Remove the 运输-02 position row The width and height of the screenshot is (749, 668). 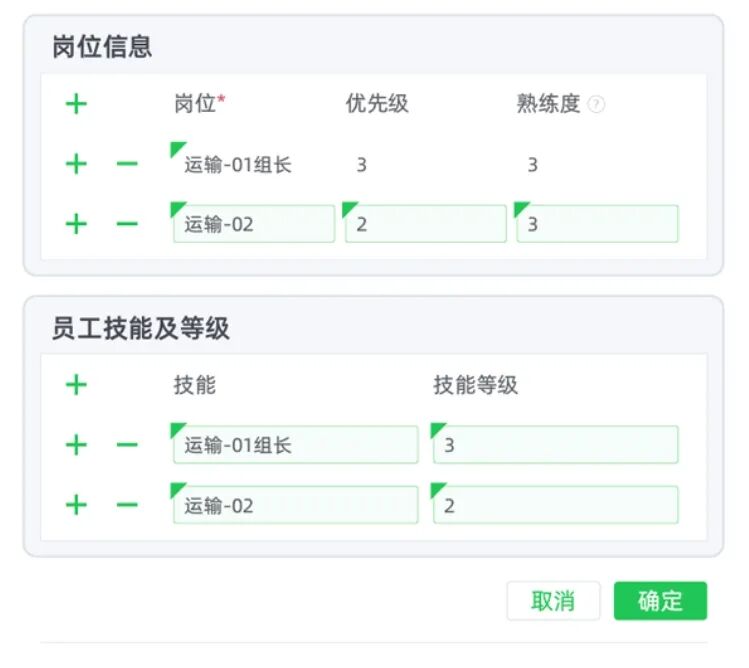click(127, 224)
